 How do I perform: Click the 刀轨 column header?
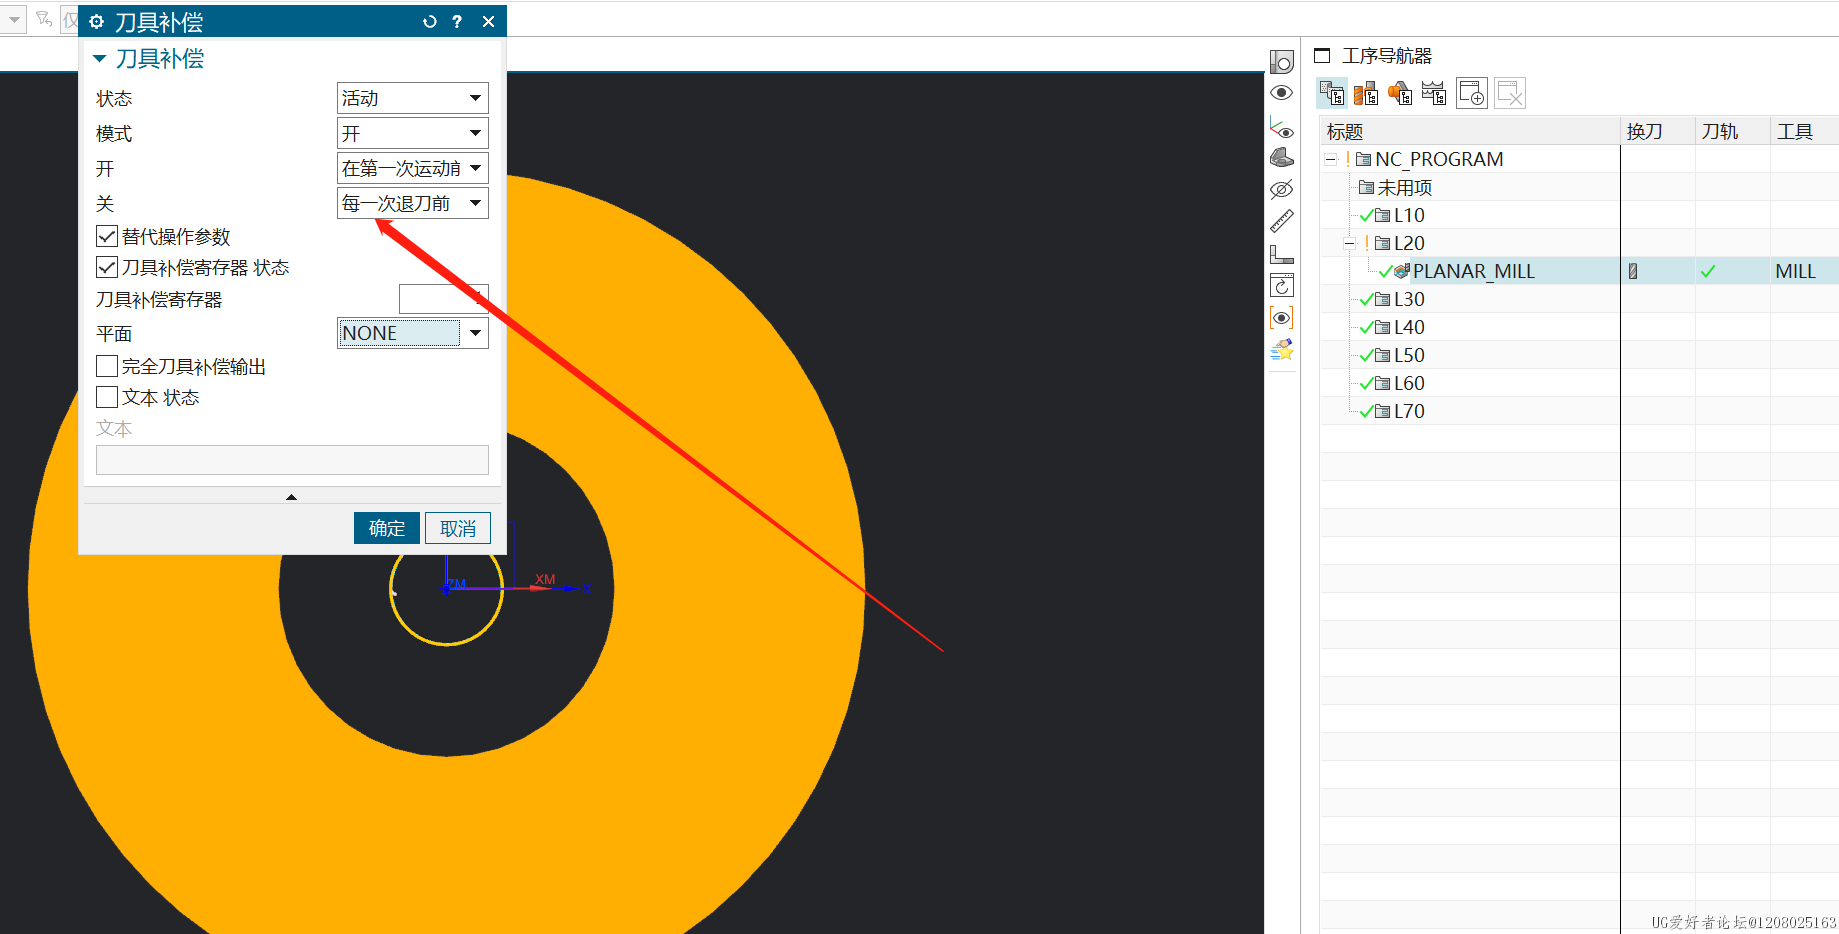pos(1732,131)
